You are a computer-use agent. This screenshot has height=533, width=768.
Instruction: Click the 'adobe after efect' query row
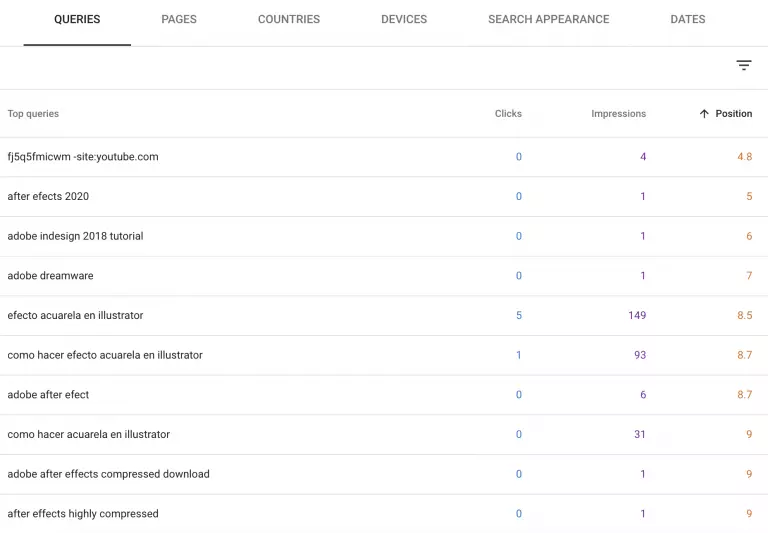(48, 395)
